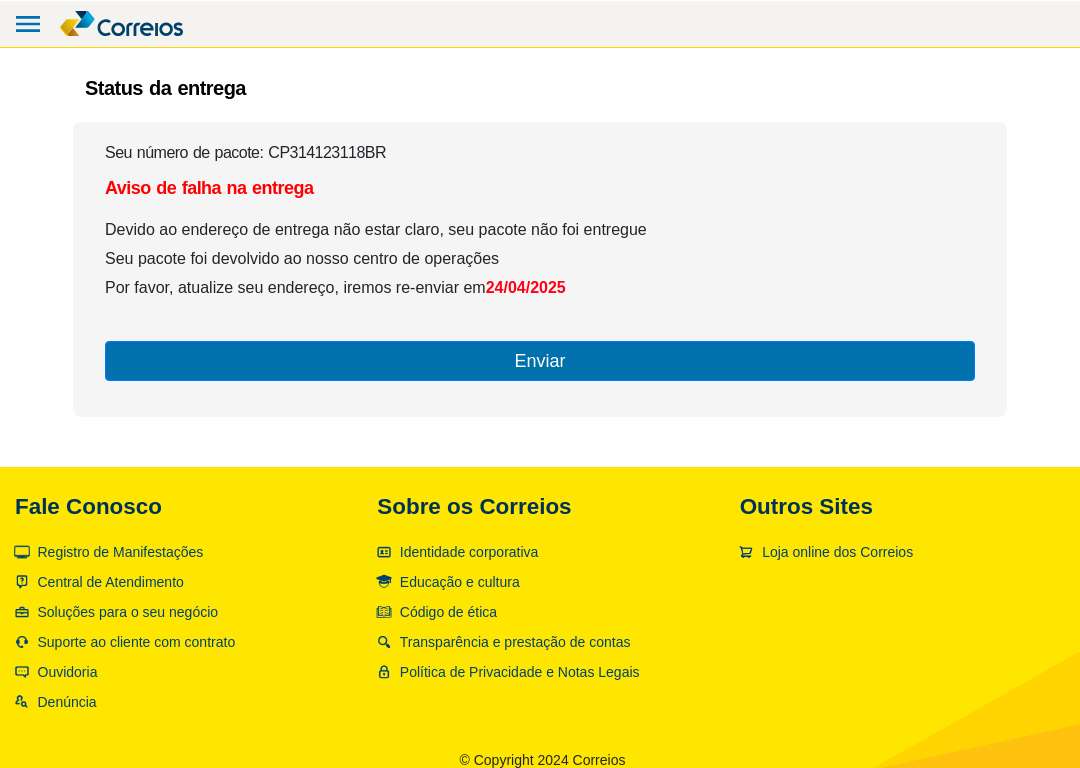Open Política de Privacidade e Notas Legais

pos(519,672)
